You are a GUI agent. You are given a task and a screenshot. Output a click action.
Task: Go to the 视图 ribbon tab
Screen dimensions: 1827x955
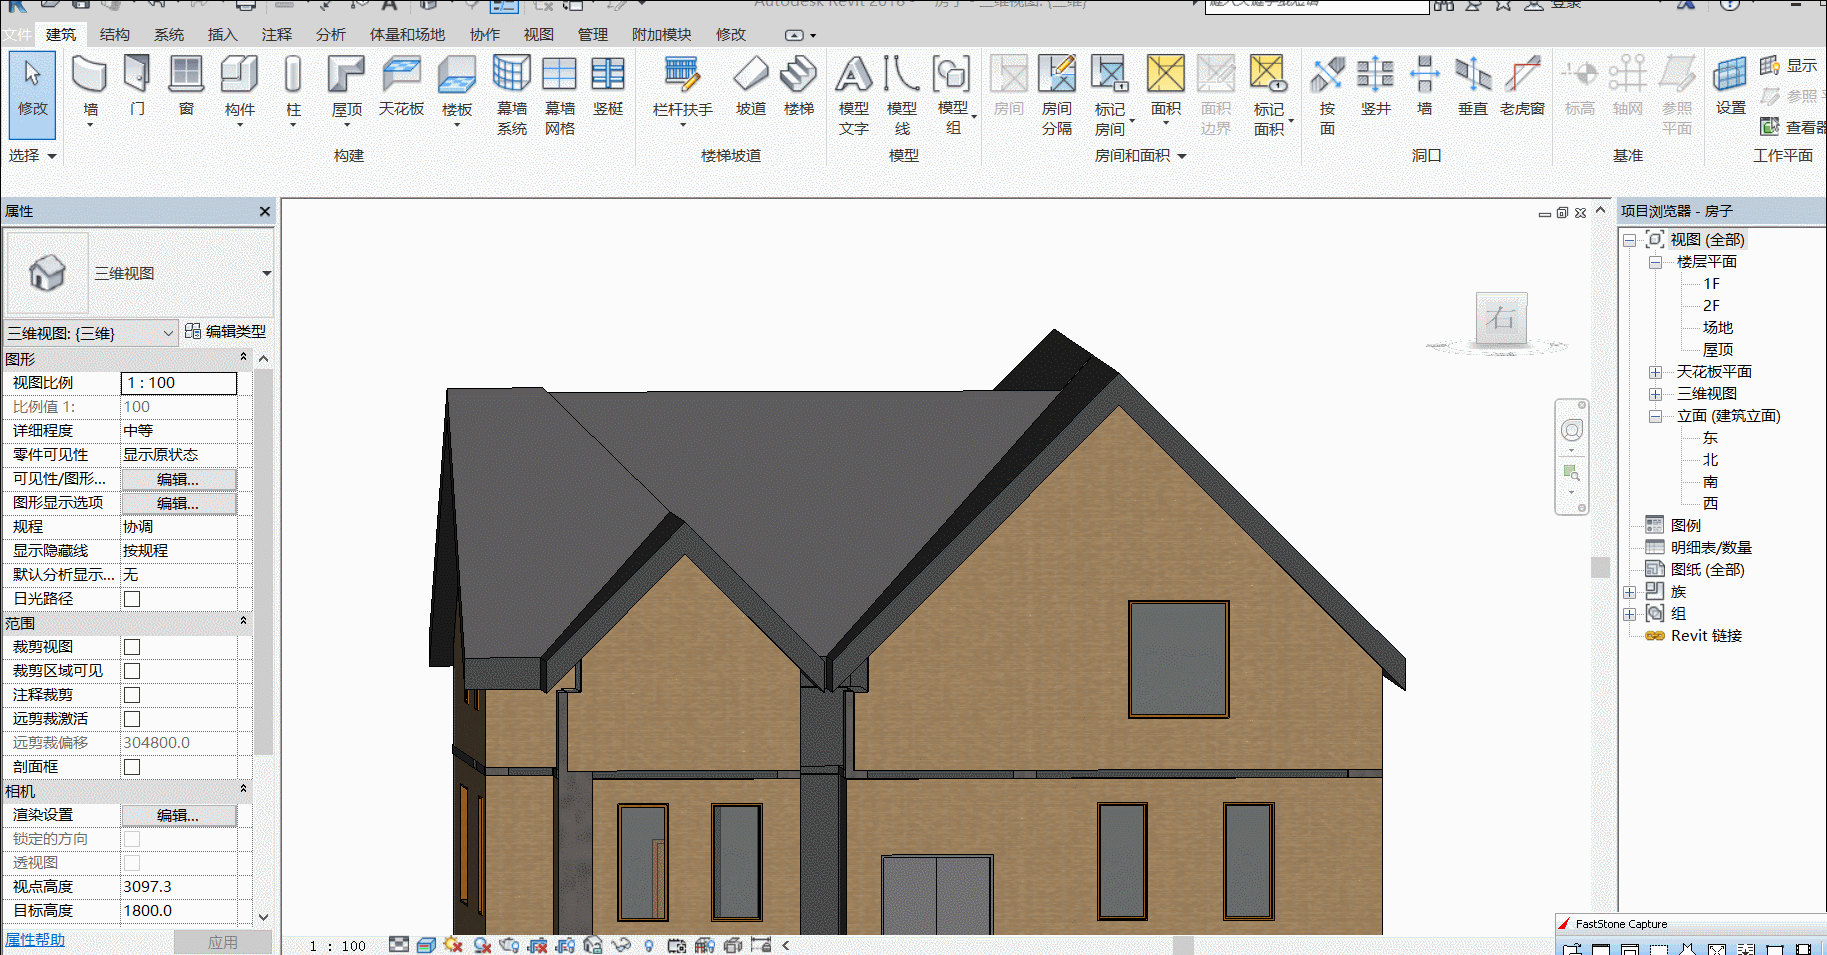pyautogui.click(x=539, y=35)
